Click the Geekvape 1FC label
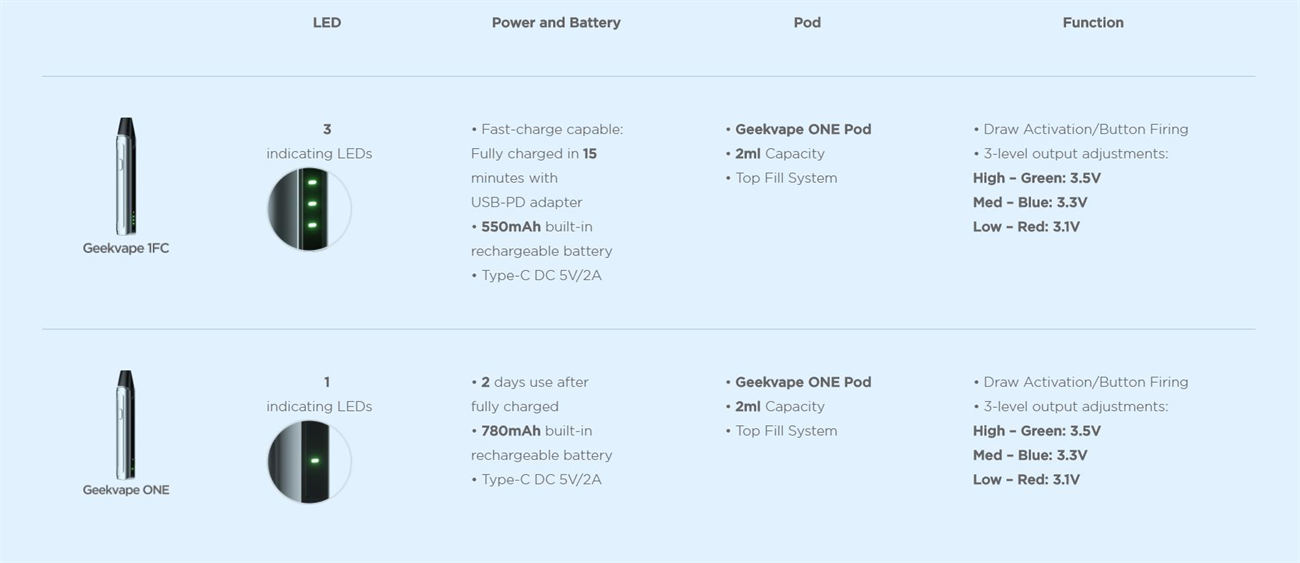 [x=126, y=248]
